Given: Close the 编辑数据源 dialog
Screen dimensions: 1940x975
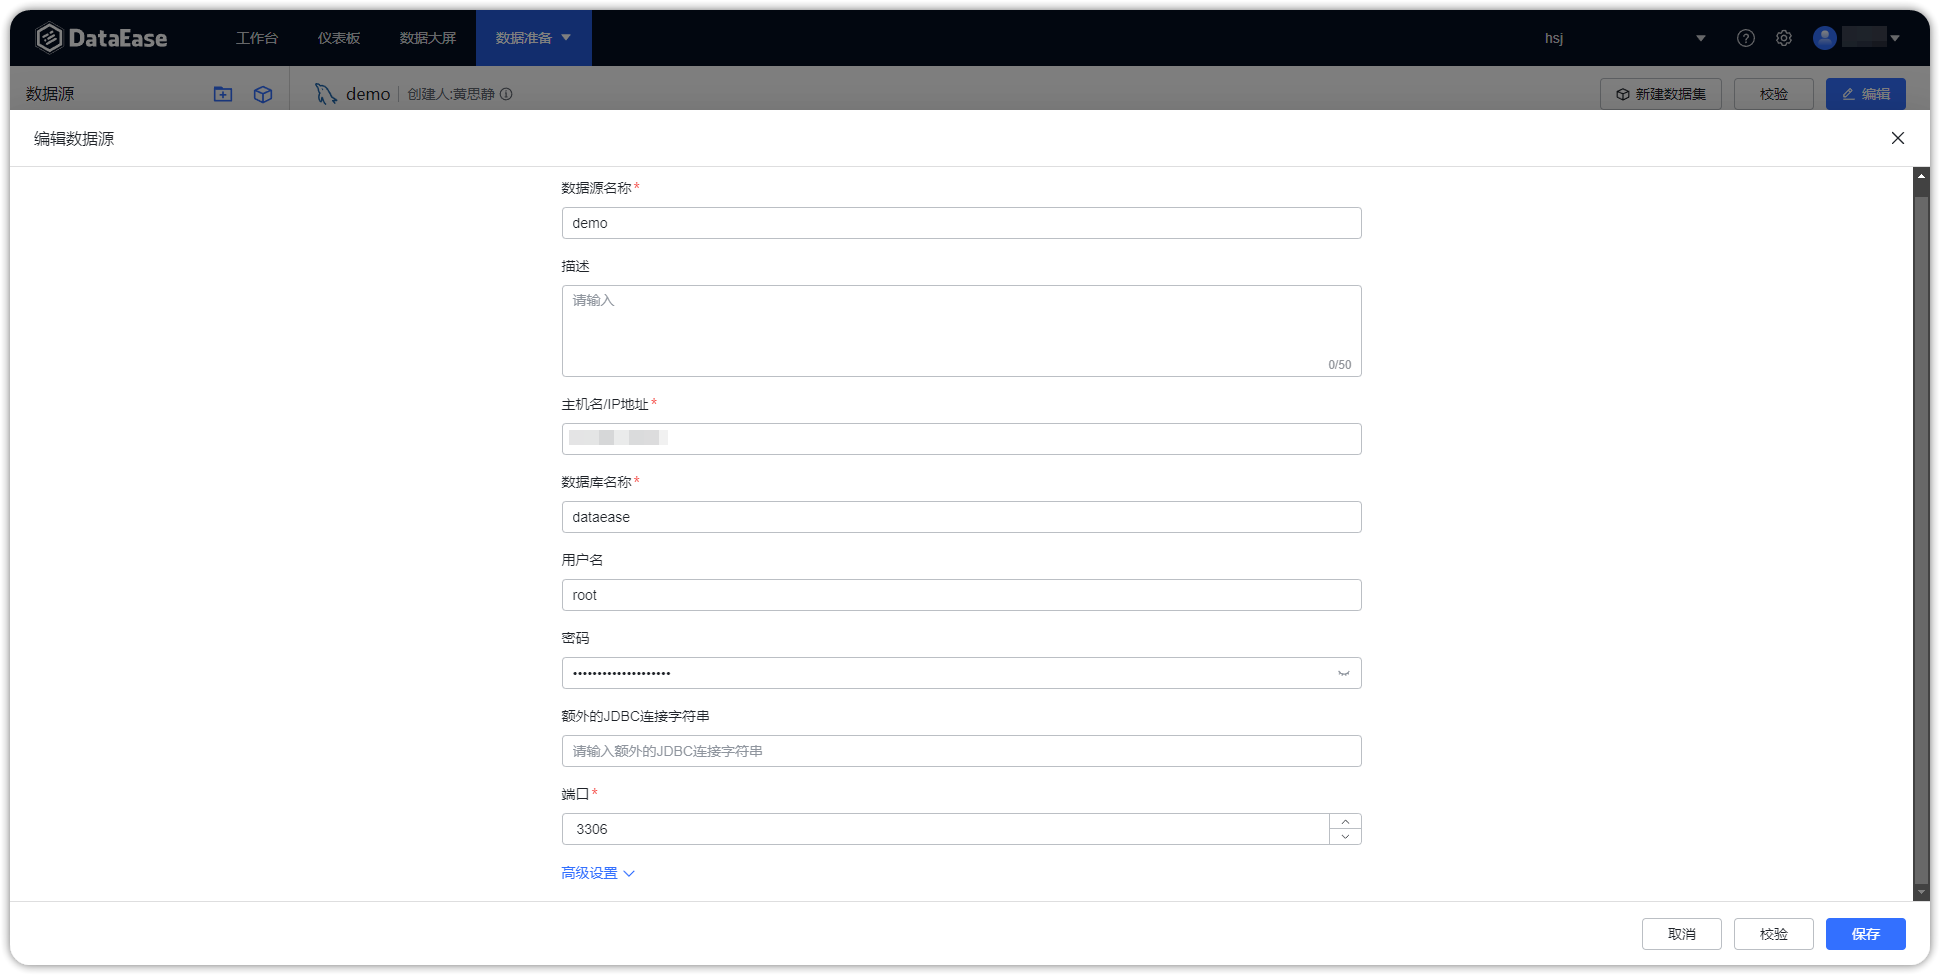Looking at the screenshot, I should [x=1897, y=138].
